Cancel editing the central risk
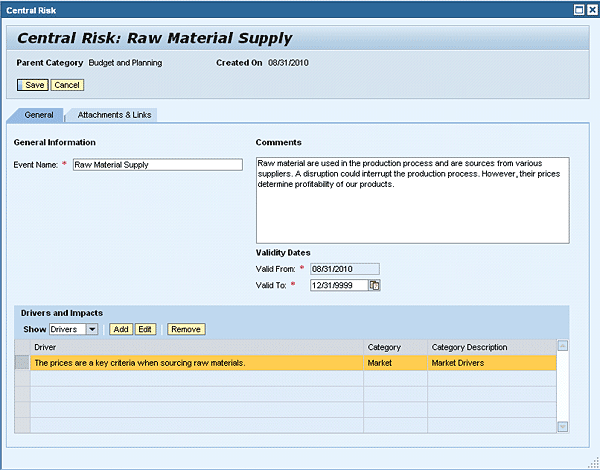The width and height of the screenshot is (600, 470). (66, 85)
